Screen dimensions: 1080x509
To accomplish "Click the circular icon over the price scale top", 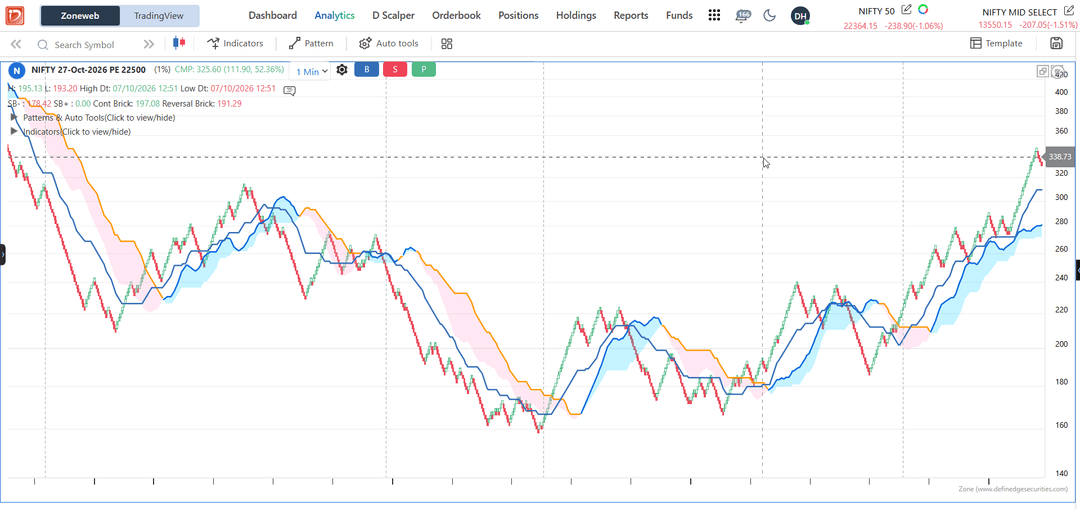I will [1059, 71].
